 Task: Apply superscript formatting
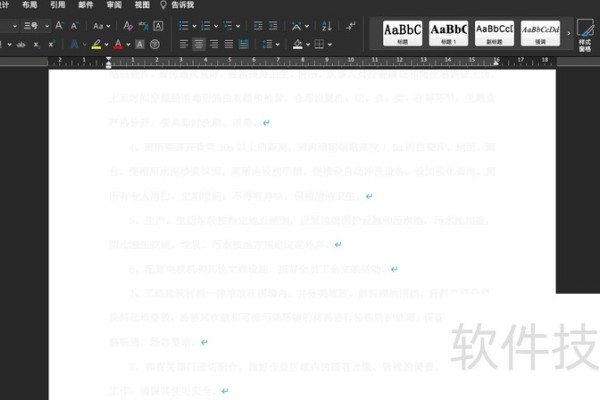51,45
